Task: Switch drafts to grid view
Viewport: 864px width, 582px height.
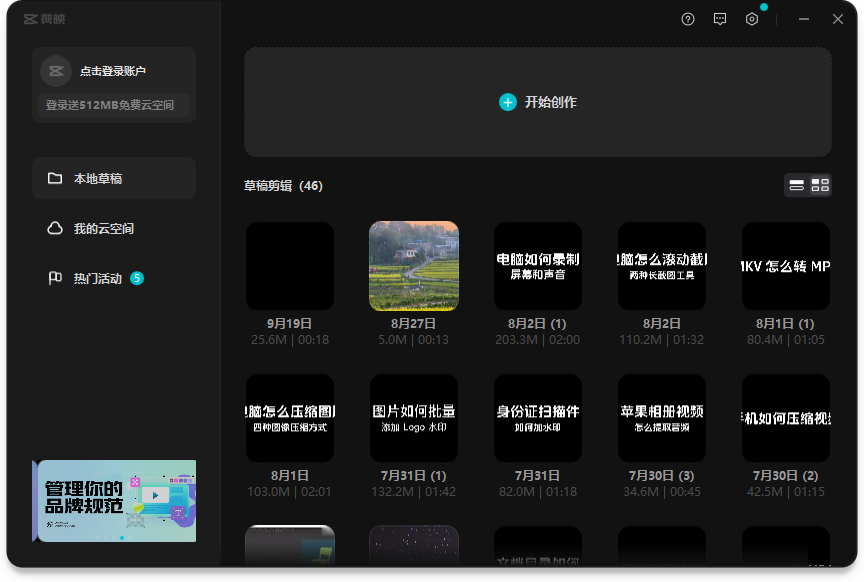Action: pos(820,185)
